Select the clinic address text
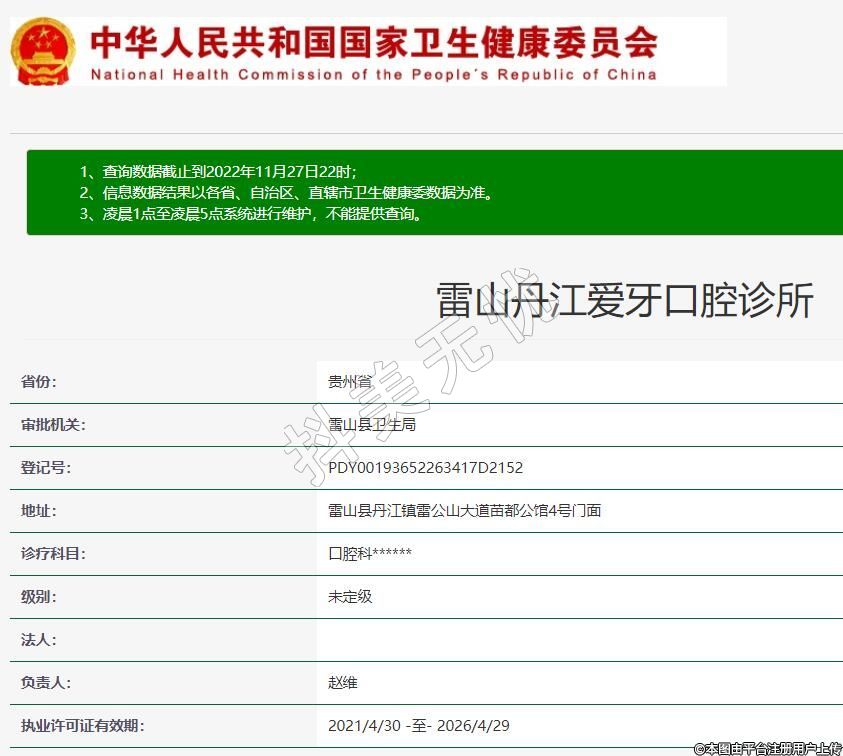Viewport: 843px width, 756px height. coord(464,511)
